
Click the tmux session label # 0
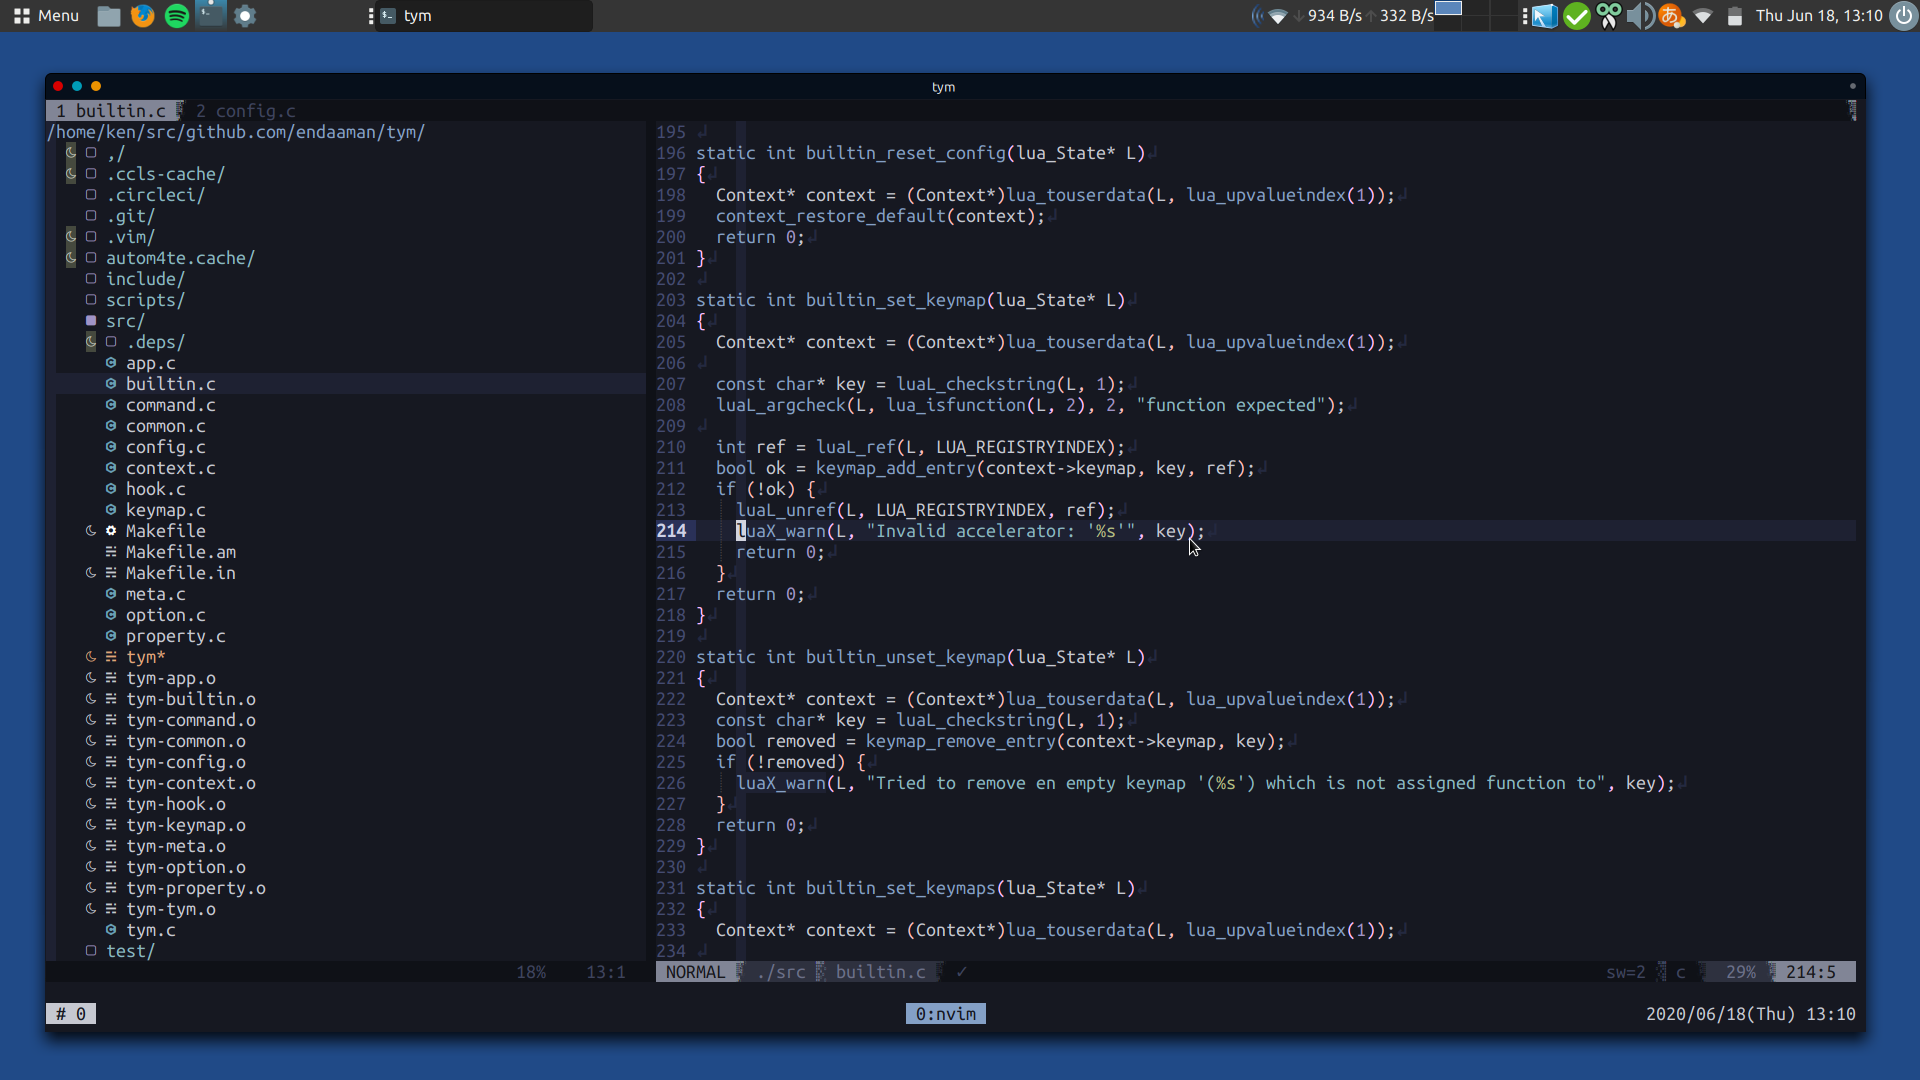coord(70,1014)
